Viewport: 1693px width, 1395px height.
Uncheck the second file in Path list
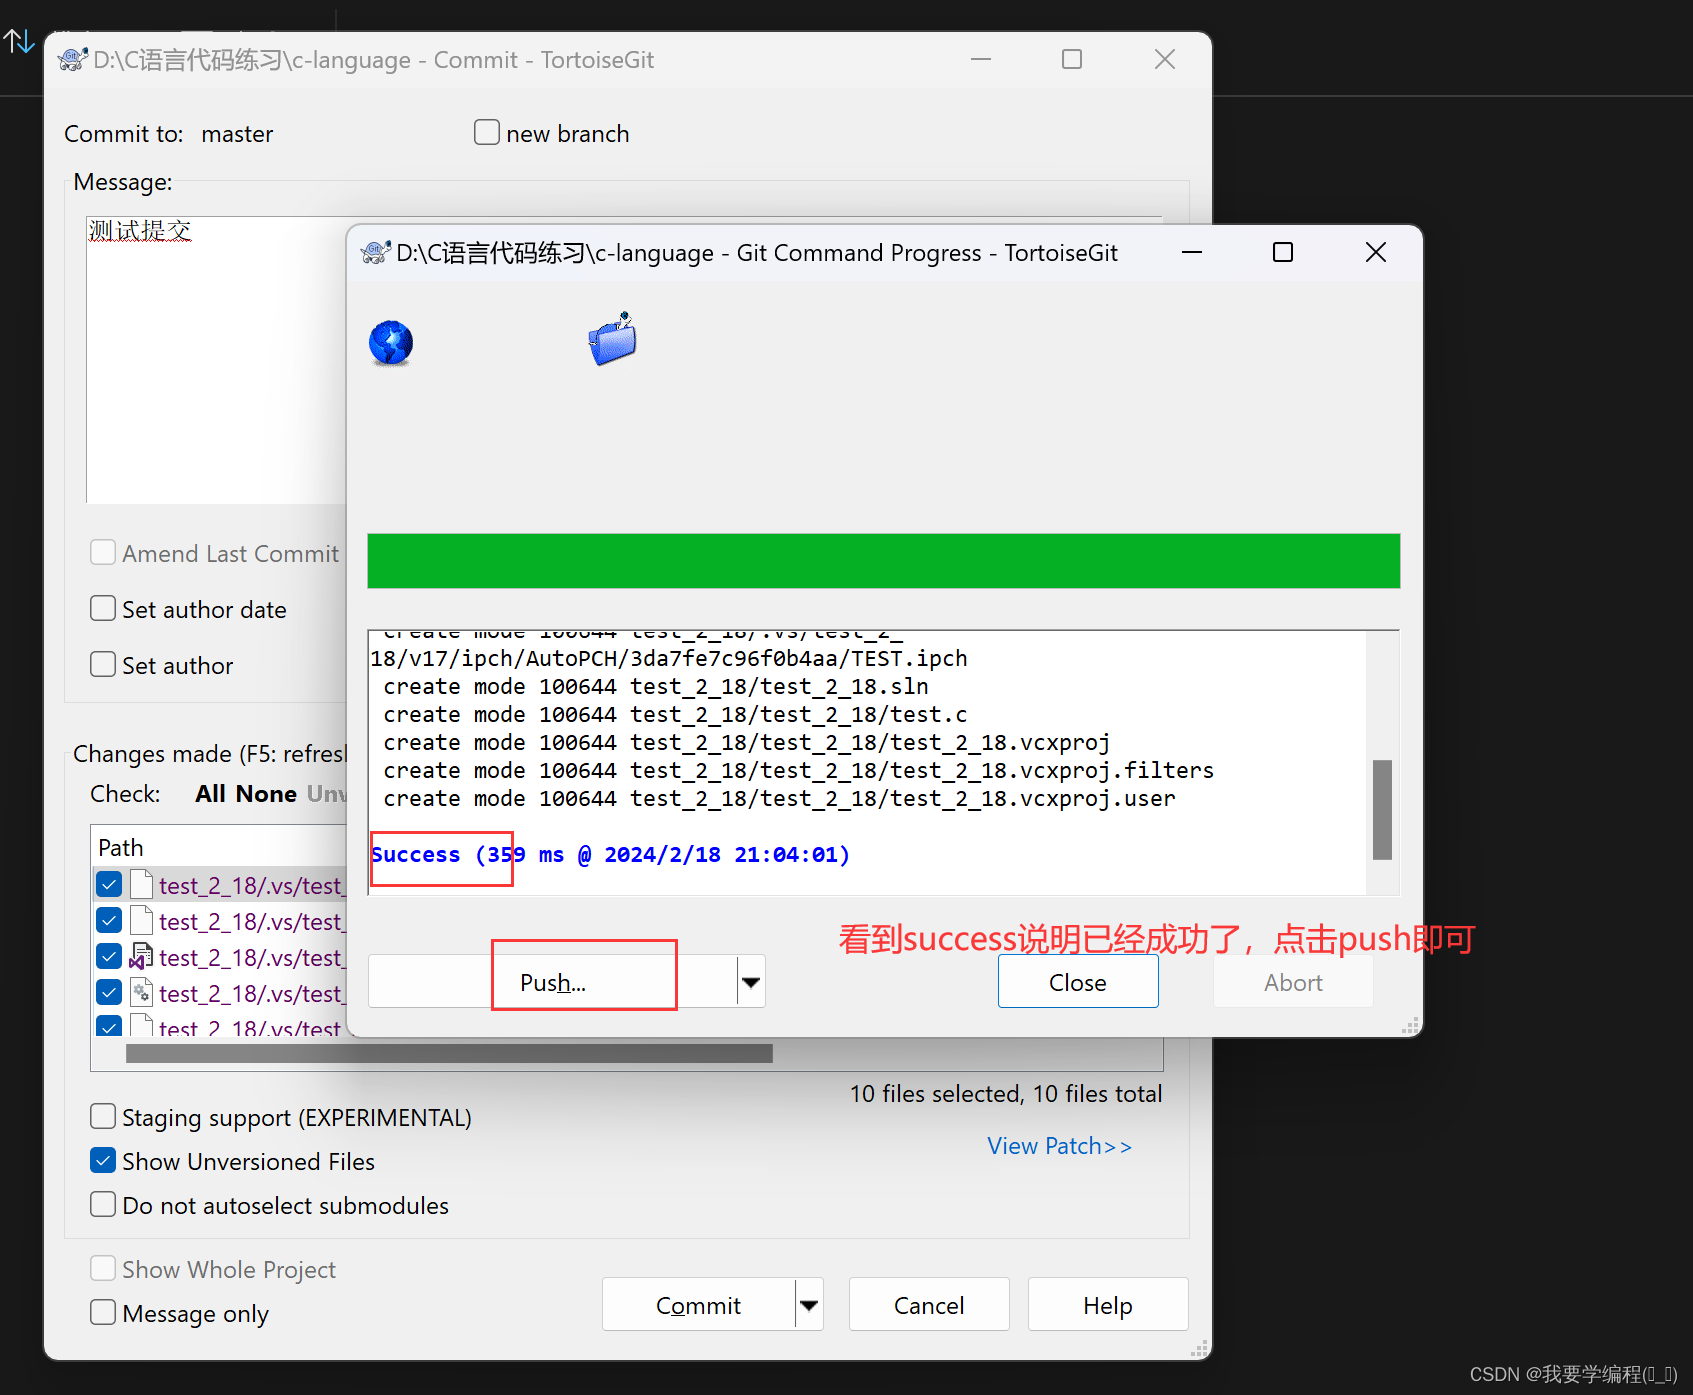[x=109, y=920]
